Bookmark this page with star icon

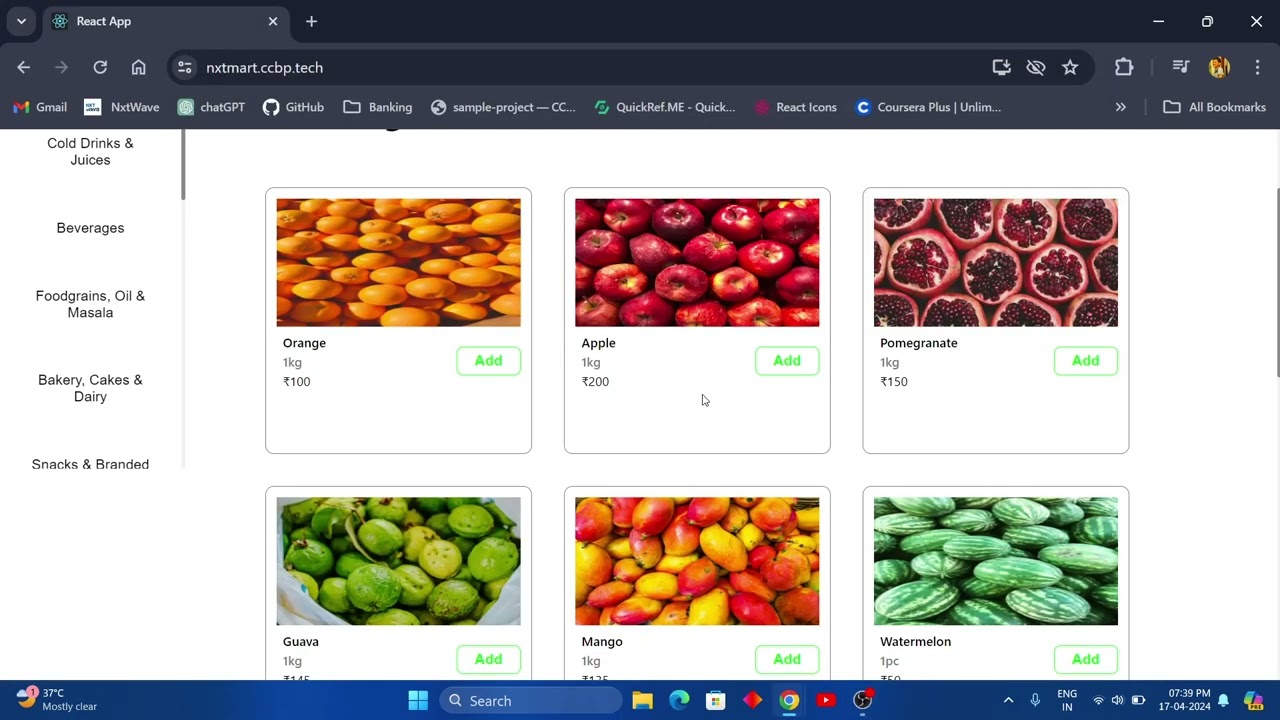1070,67
